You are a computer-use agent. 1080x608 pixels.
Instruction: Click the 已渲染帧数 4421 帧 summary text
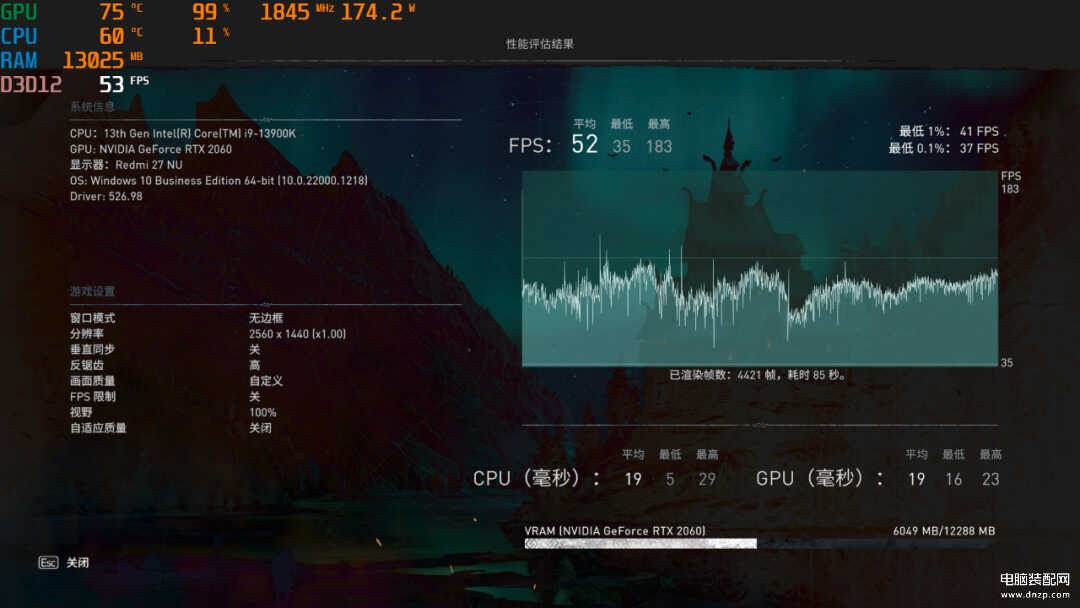click(x=758, y=375)
